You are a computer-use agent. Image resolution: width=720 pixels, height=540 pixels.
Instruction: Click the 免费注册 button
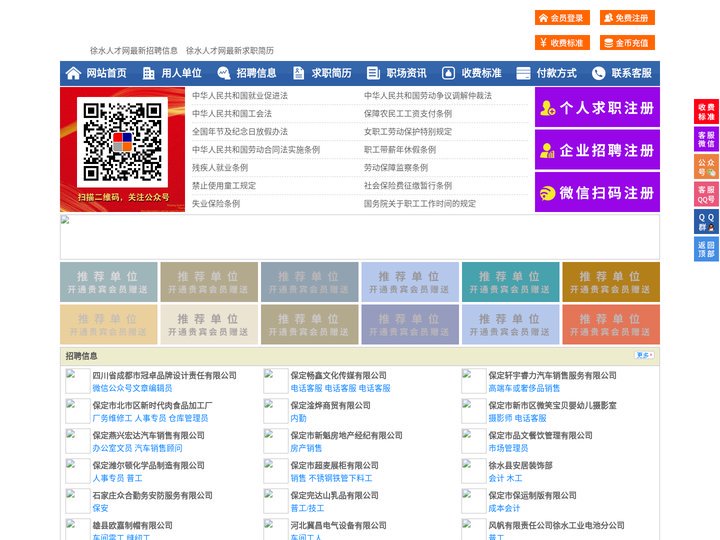(627, 18)
